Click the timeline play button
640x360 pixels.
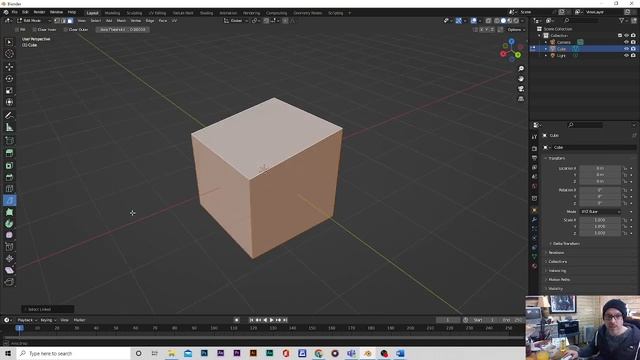(x=271, y=320)
